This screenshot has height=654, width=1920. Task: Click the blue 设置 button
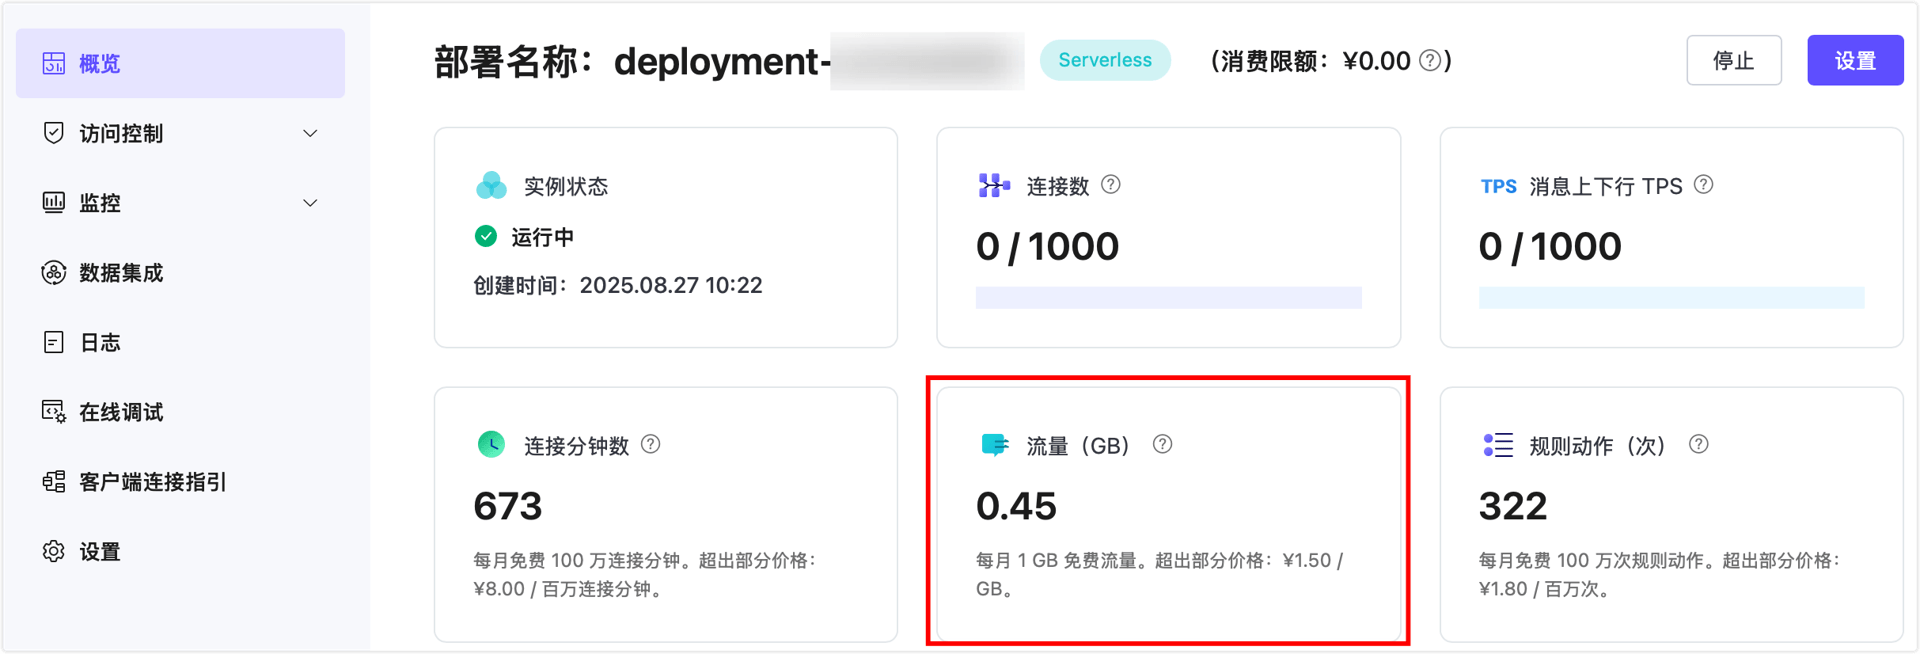point(1854,61)
